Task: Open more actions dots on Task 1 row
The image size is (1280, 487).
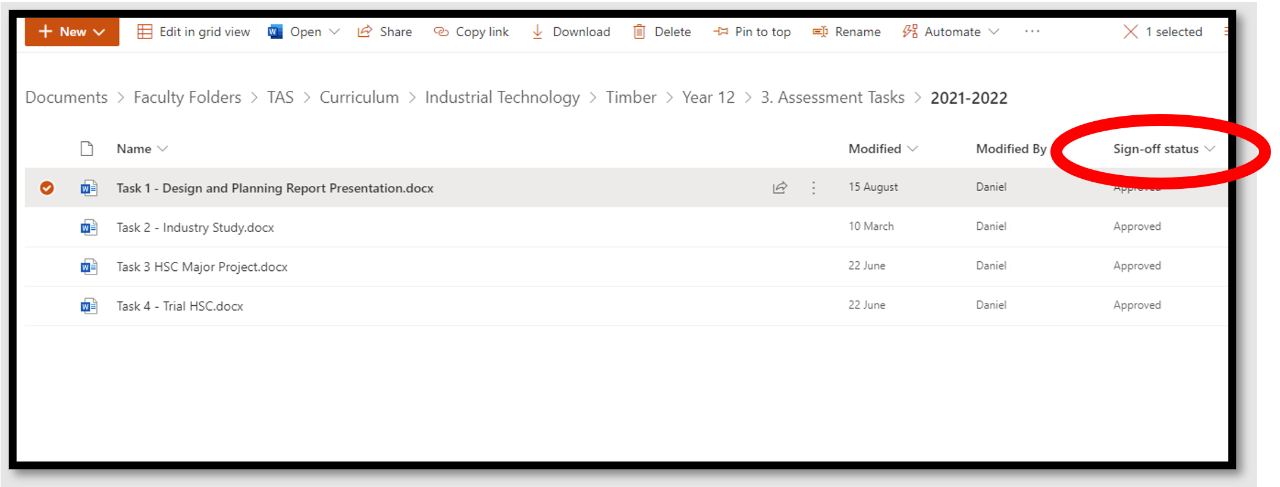Action: (813, 187)
